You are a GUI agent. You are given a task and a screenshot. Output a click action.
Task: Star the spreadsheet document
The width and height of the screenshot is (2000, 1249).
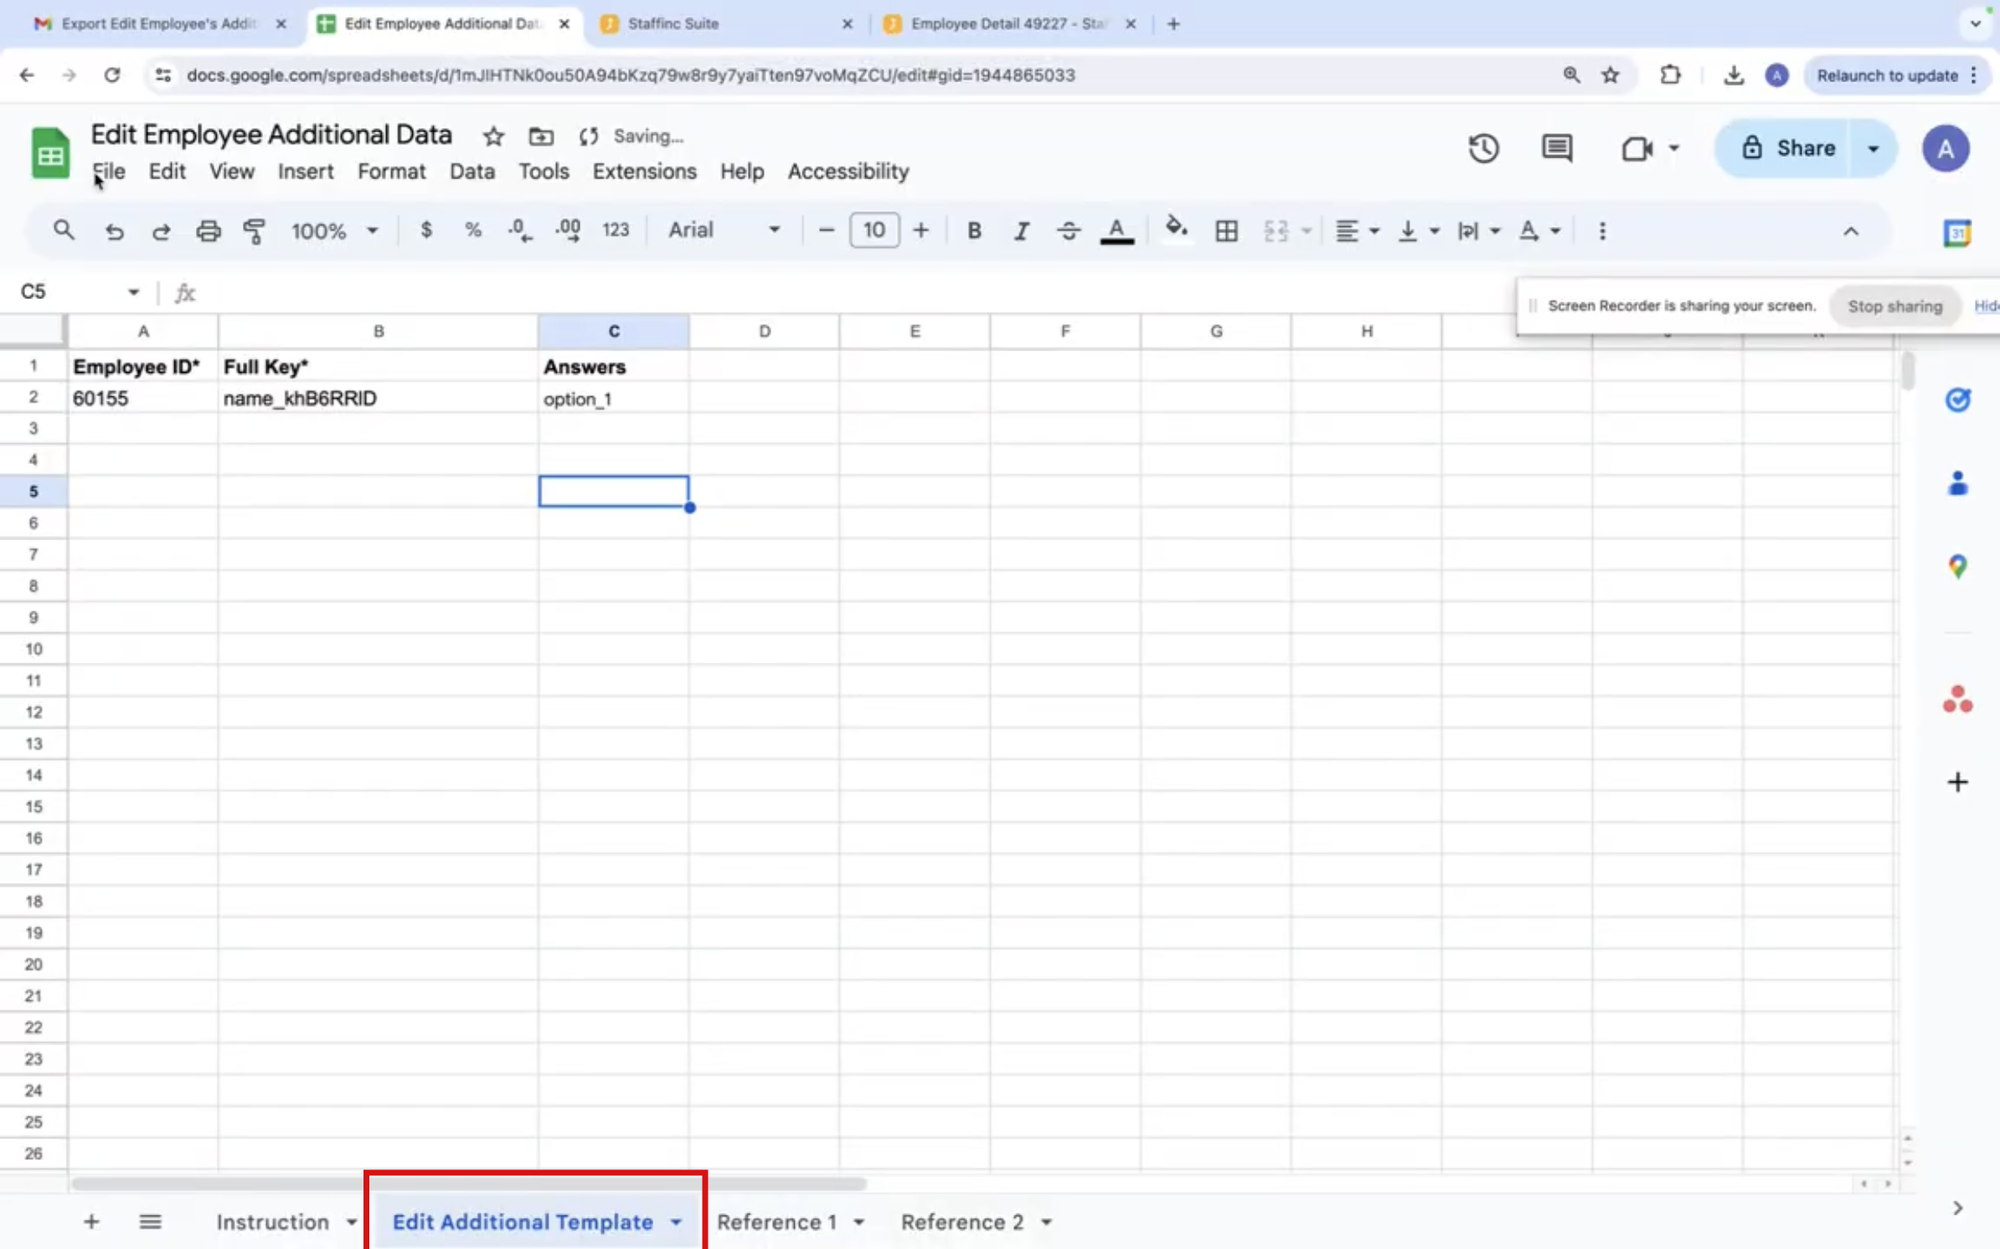[x=493, y=136]
